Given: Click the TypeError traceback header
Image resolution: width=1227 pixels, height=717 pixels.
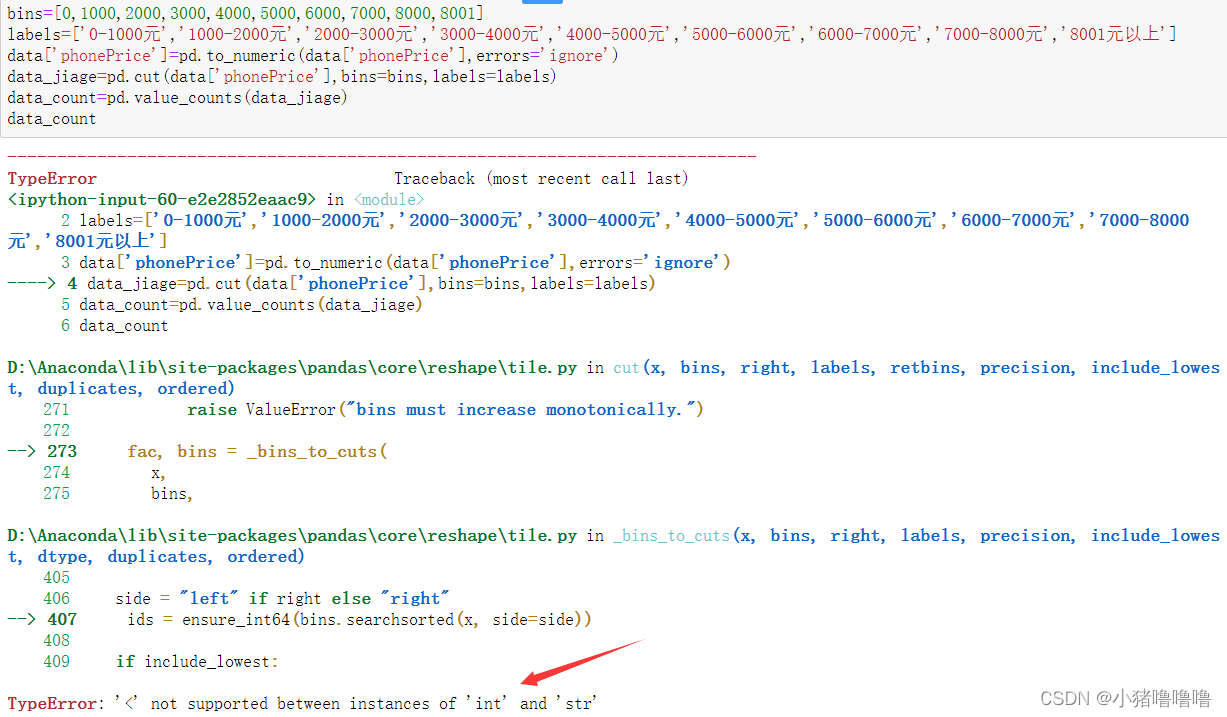Looking at the screenshot, I should tap(51, 178).
